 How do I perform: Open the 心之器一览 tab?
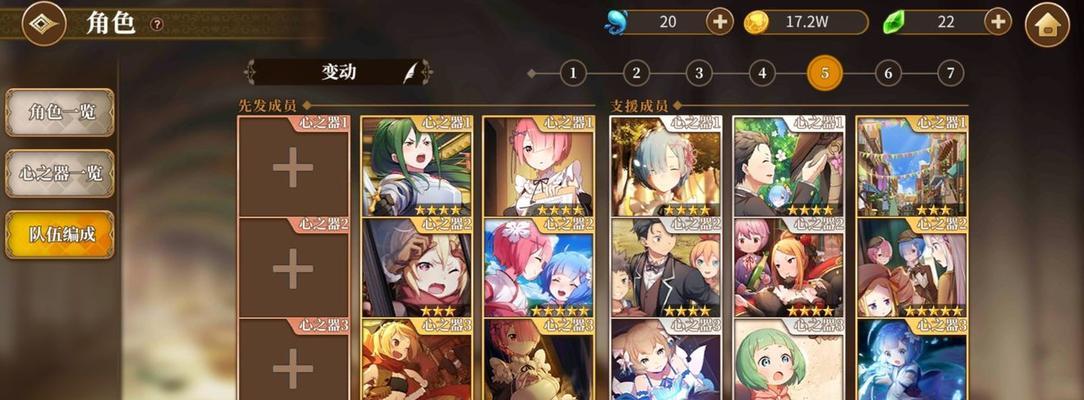pos(60,173)
